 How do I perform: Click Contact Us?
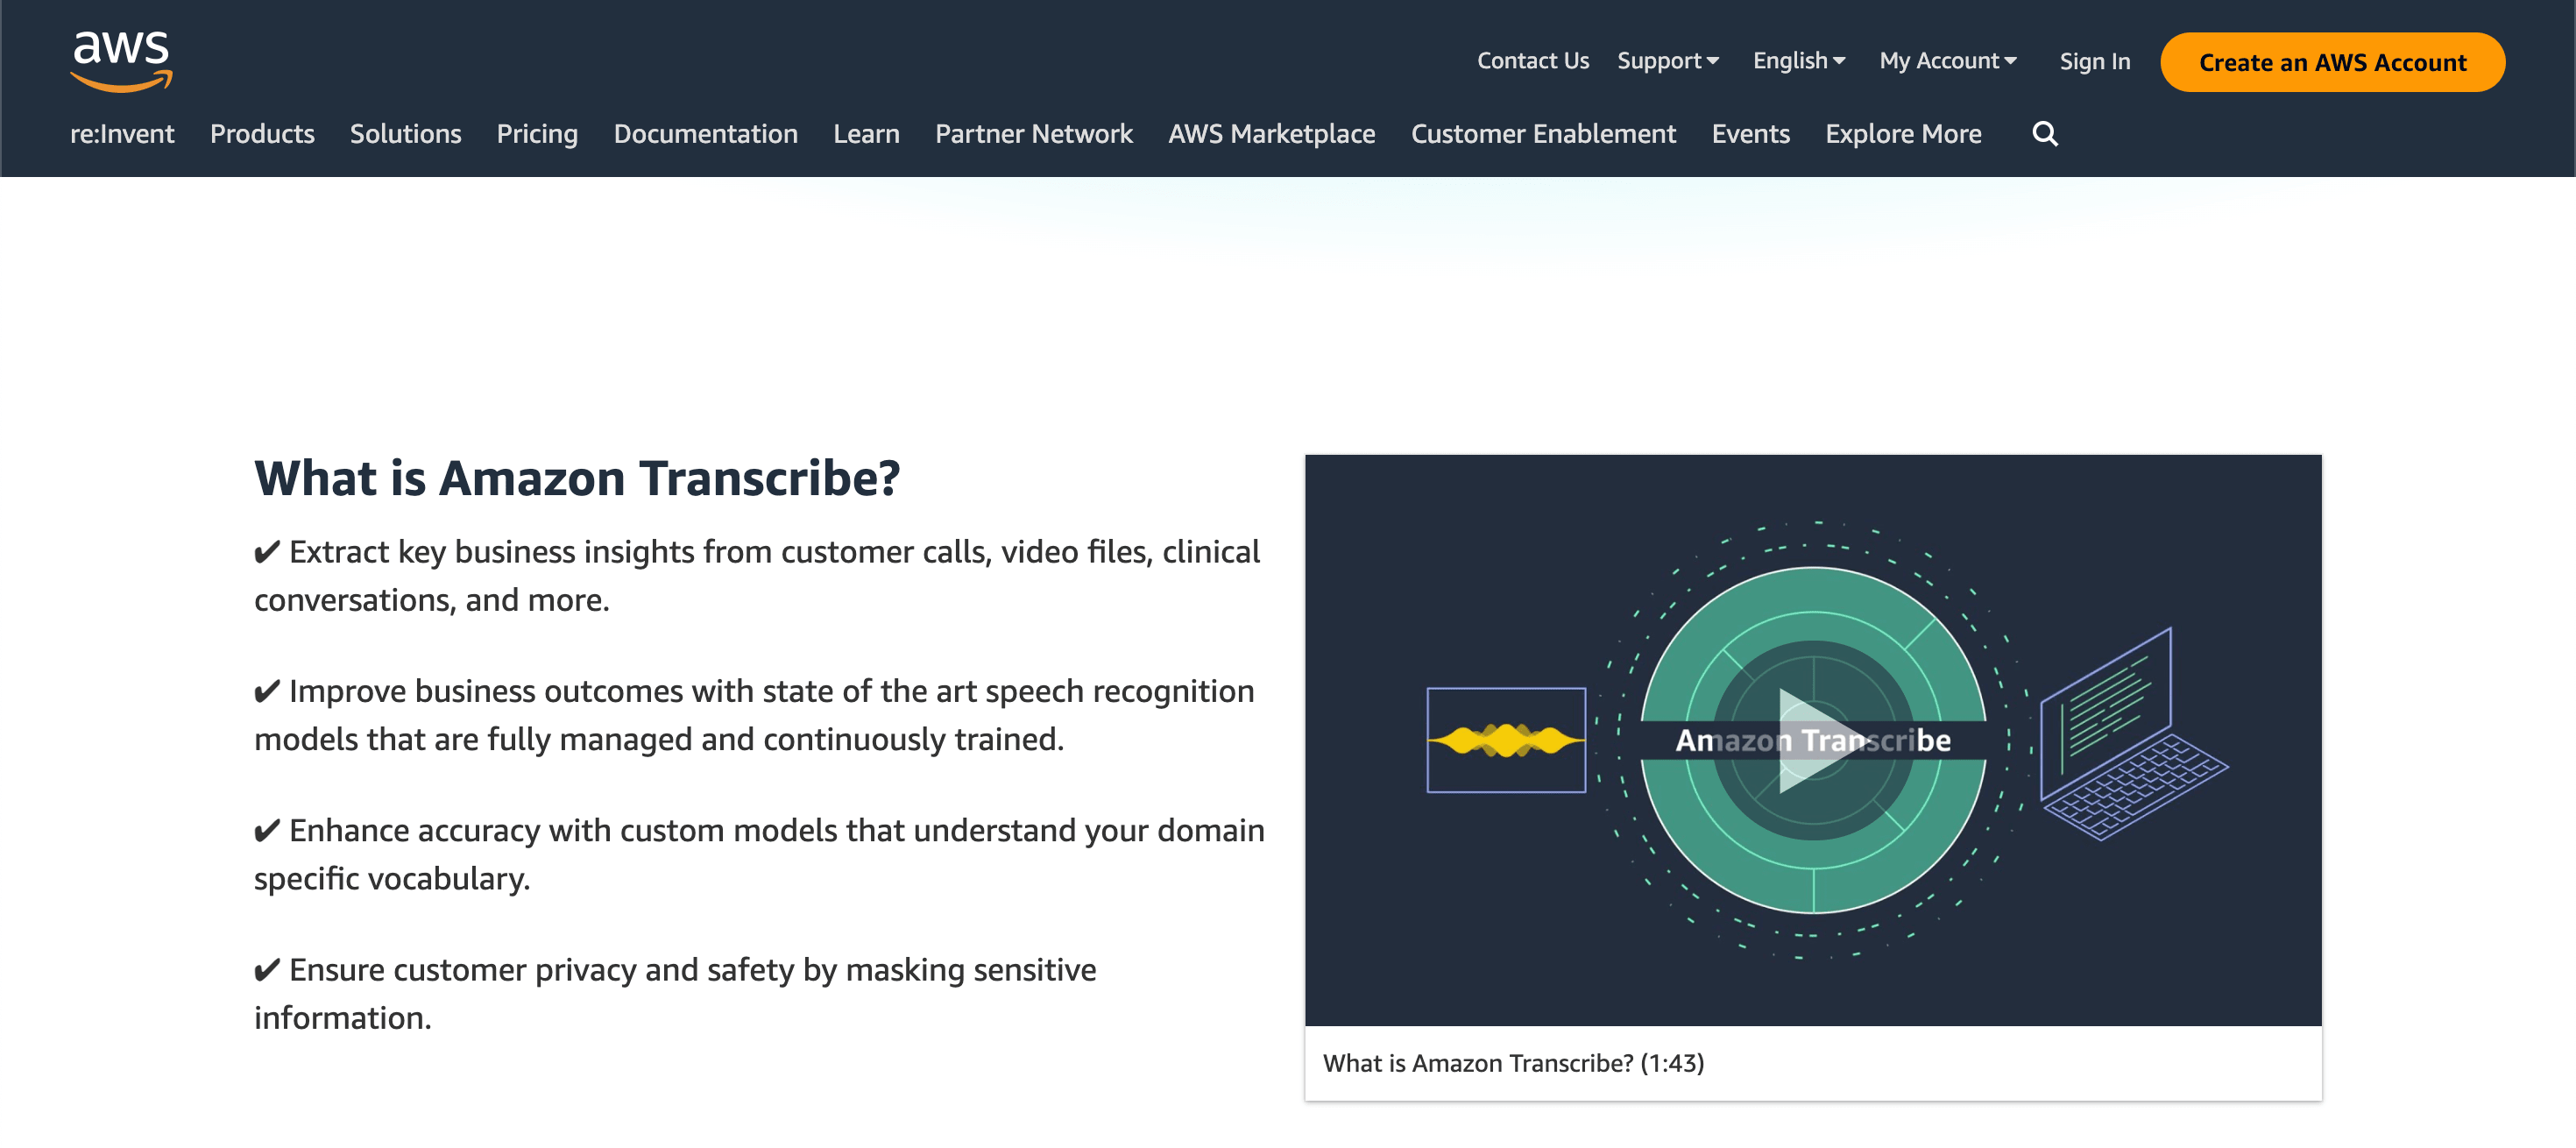[1532, 60]
